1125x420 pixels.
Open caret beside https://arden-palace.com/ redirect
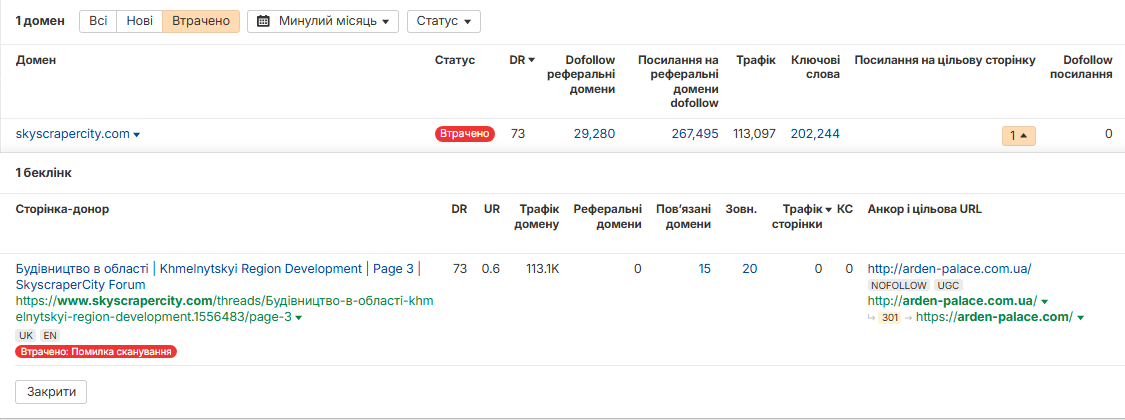coord(1080,317)
